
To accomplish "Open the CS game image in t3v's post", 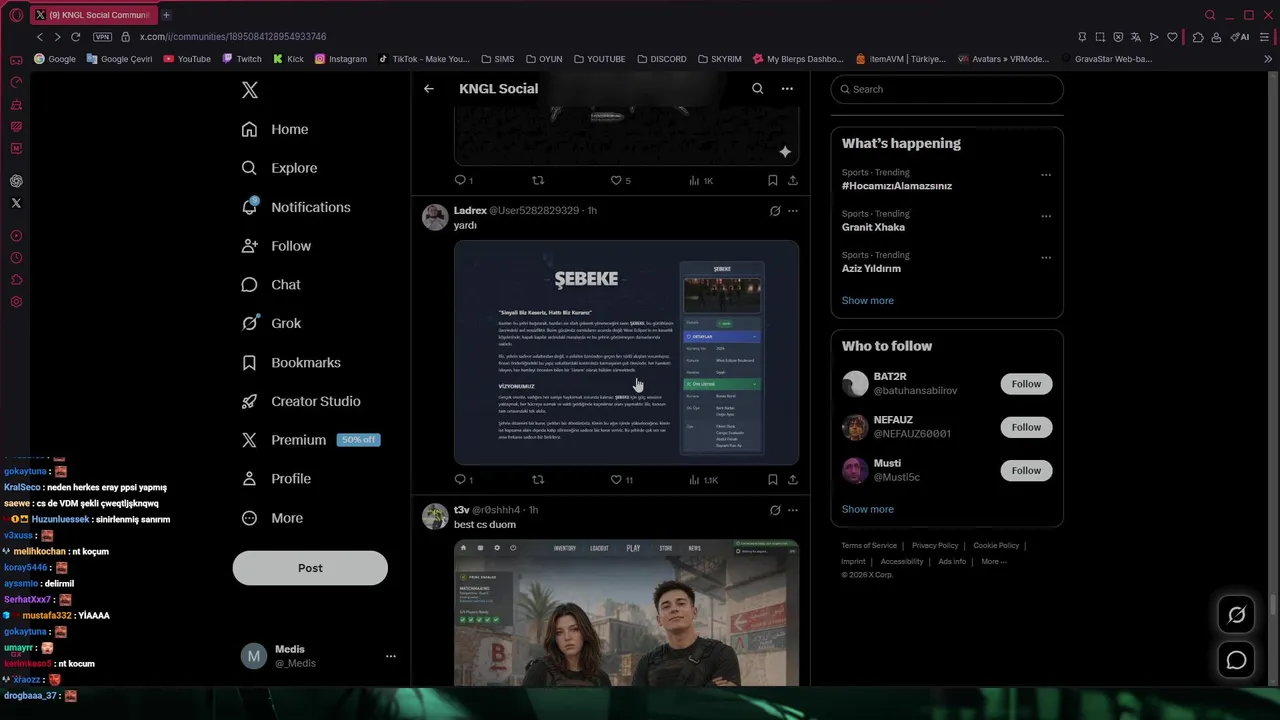I will click(626, 613).
